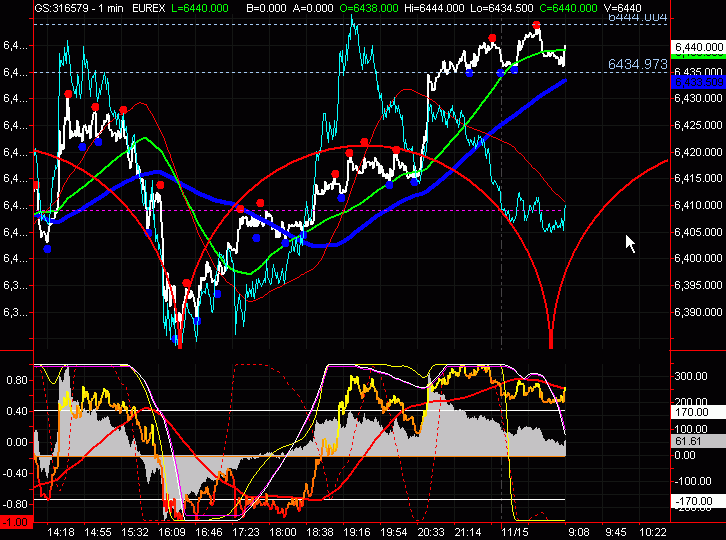Click the 6,405.000 price axis label
This screenshot has width=726, height=540.
click(698, 232)
